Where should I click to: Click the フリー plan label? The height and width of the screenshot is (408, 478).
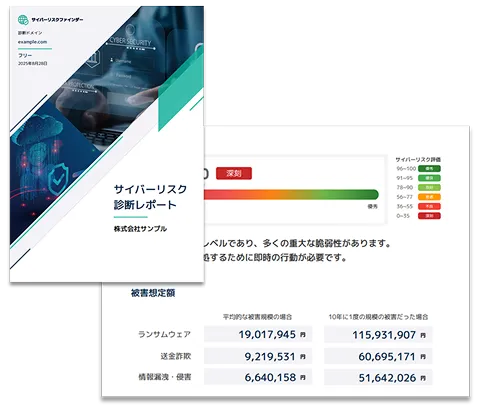[25, 55]
